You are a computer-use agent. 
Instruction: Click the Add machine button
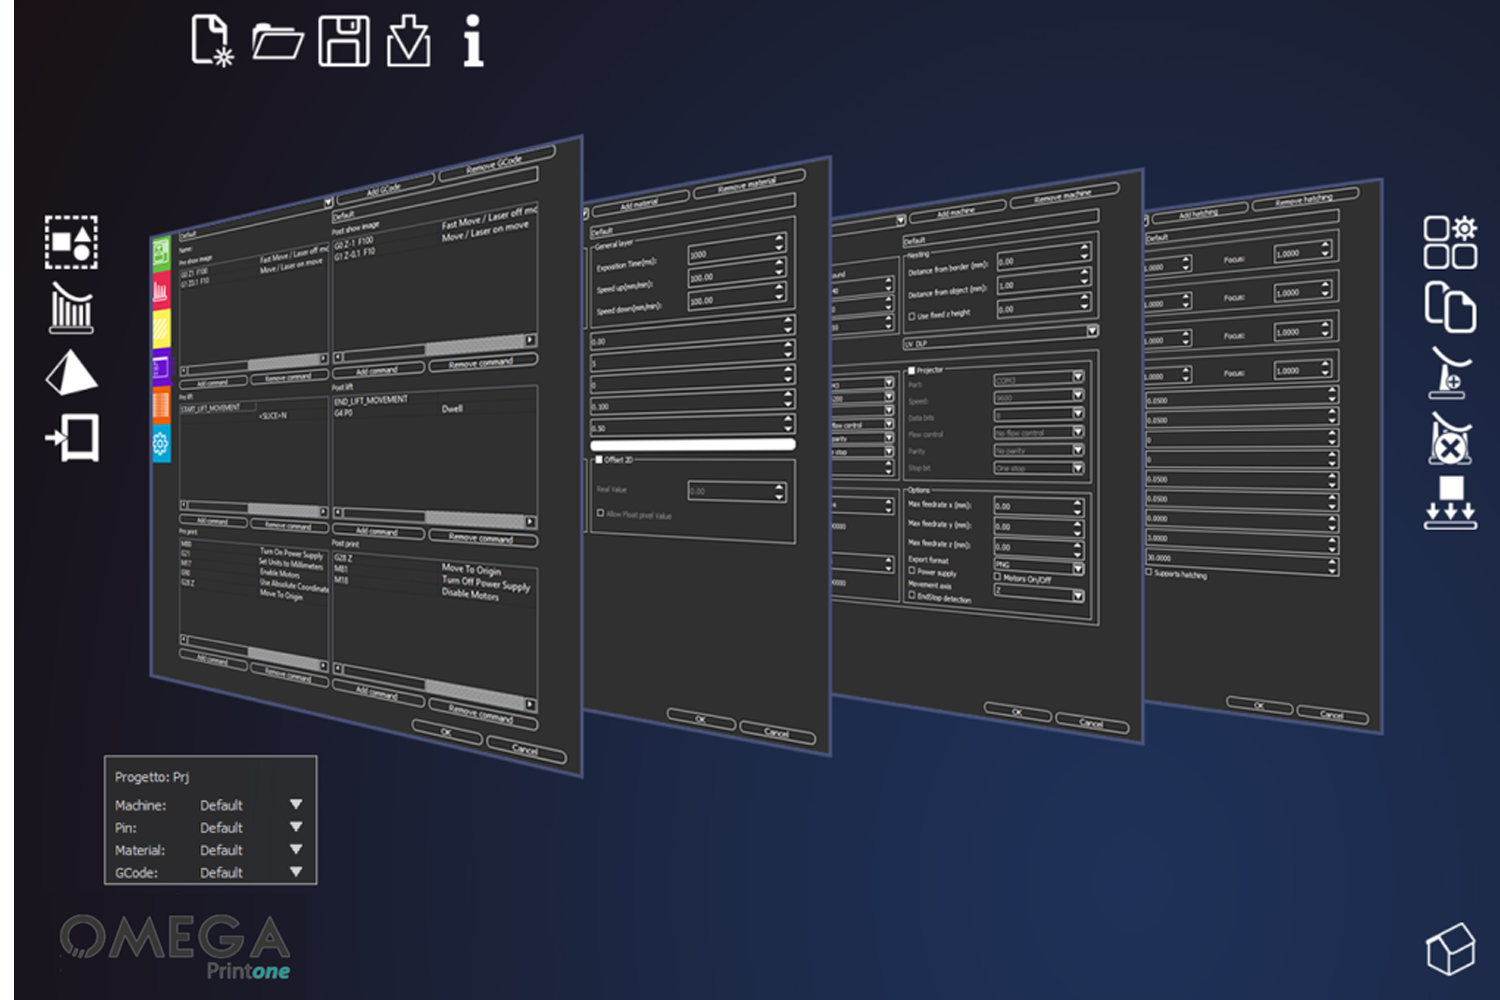coord(956,211)
